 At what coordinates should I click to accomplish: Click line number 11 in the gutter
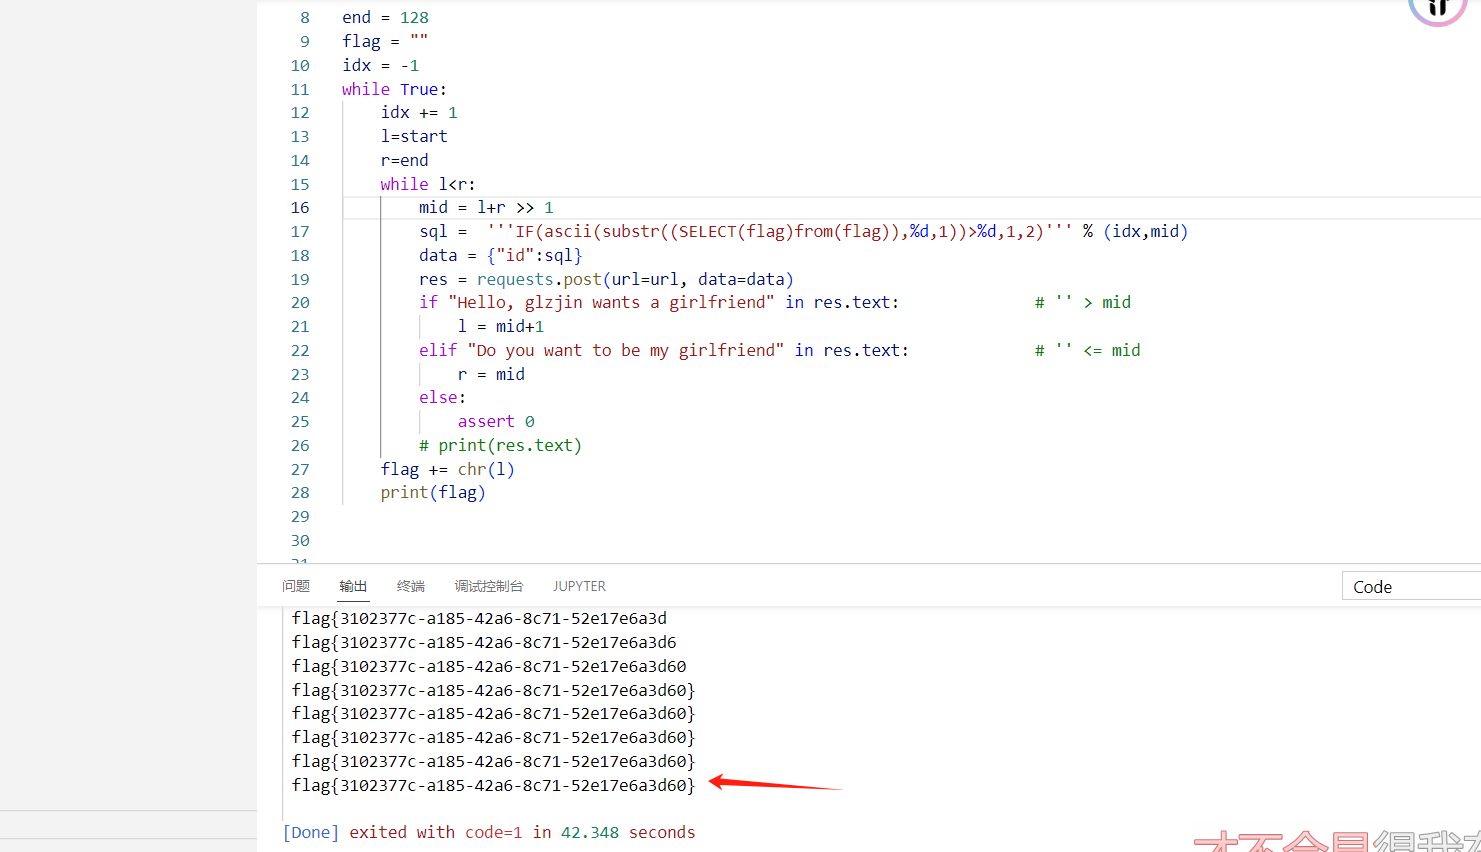(300, 89)
